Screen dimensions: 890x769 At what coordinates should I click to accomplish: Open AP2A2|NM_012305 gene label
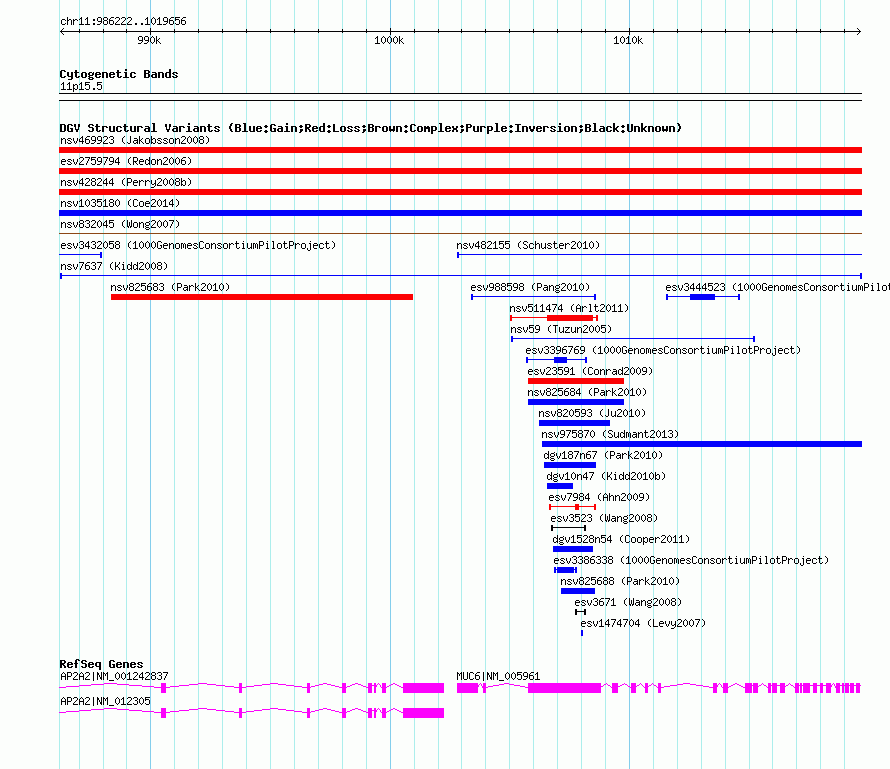[x=106, y=701]
